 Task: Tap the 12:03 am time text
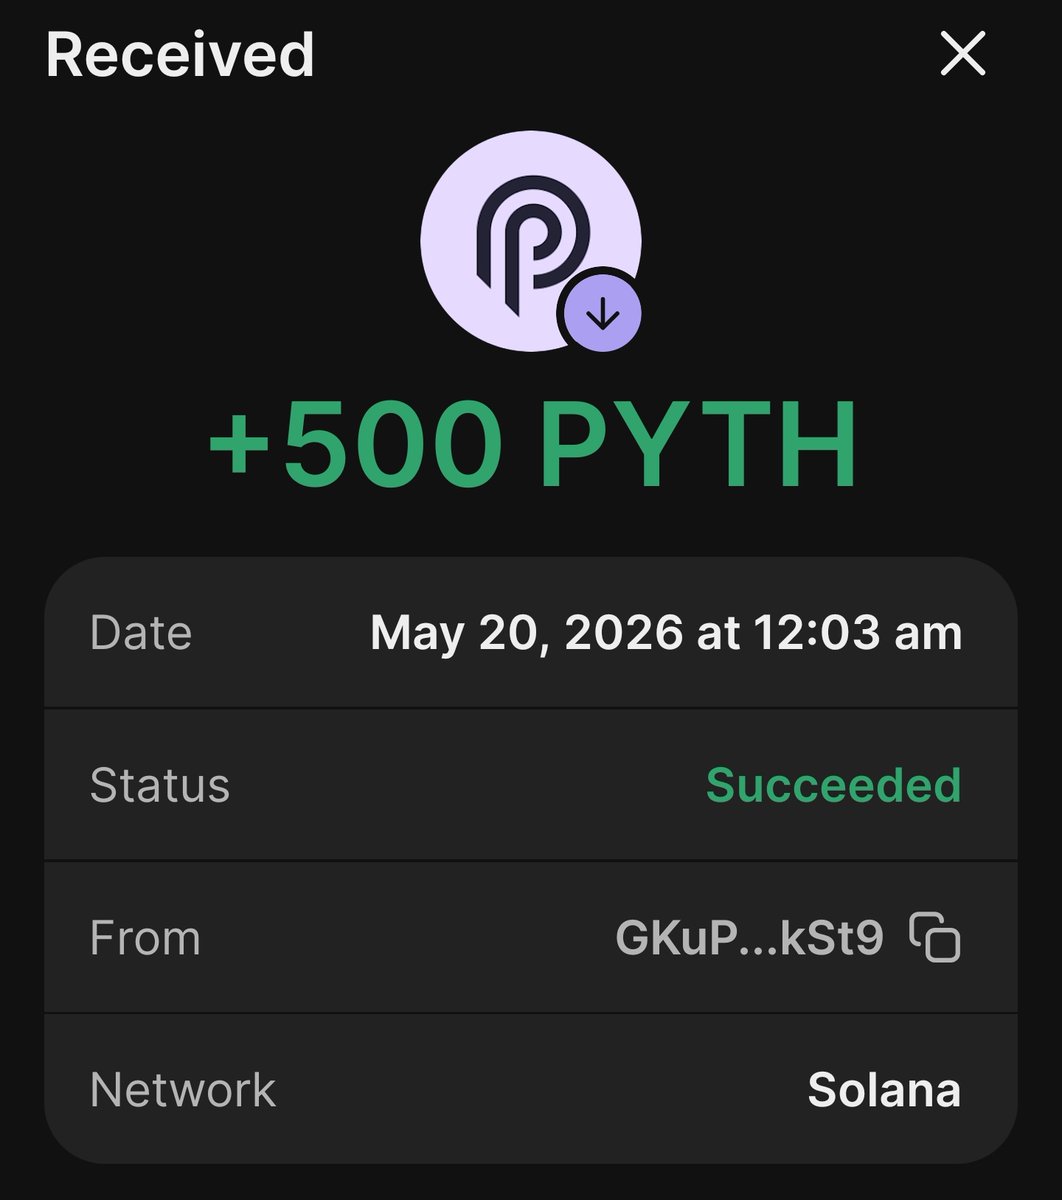[857, 633]
